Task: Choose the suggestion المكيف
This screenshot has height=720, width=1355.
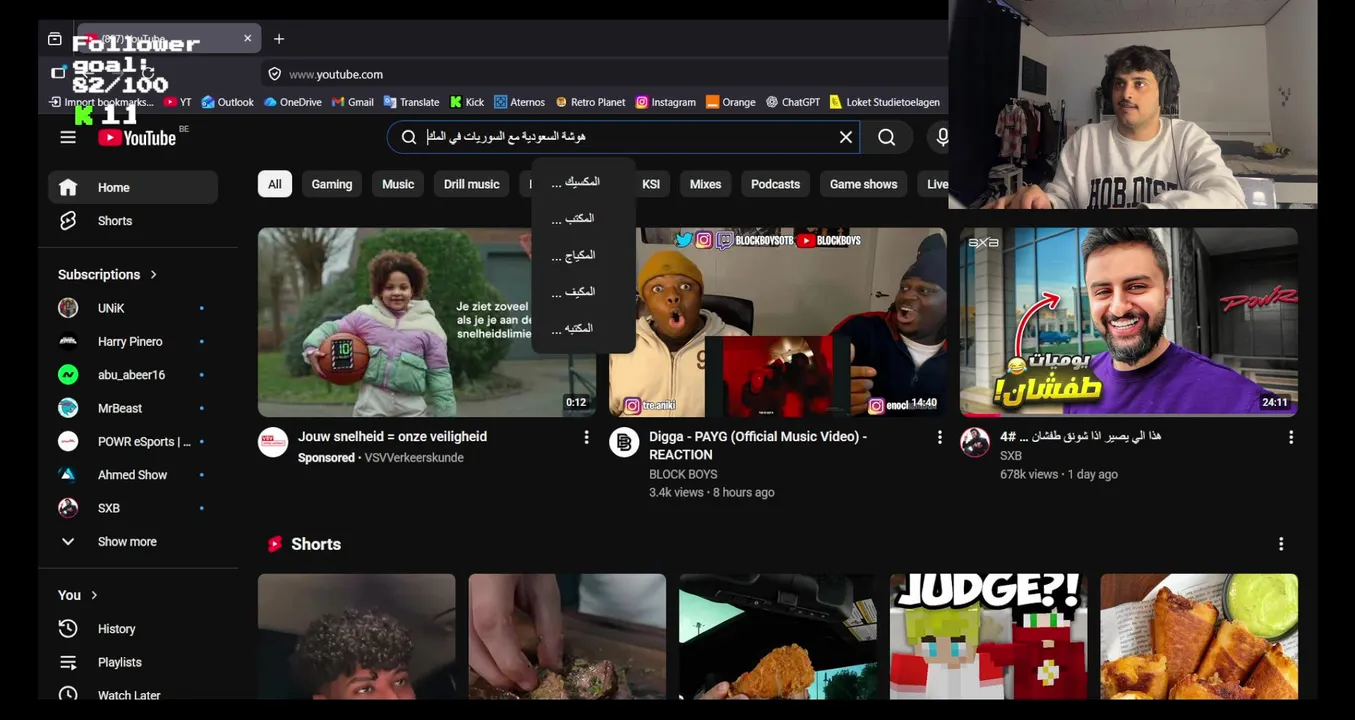Action: click(583, 292)
